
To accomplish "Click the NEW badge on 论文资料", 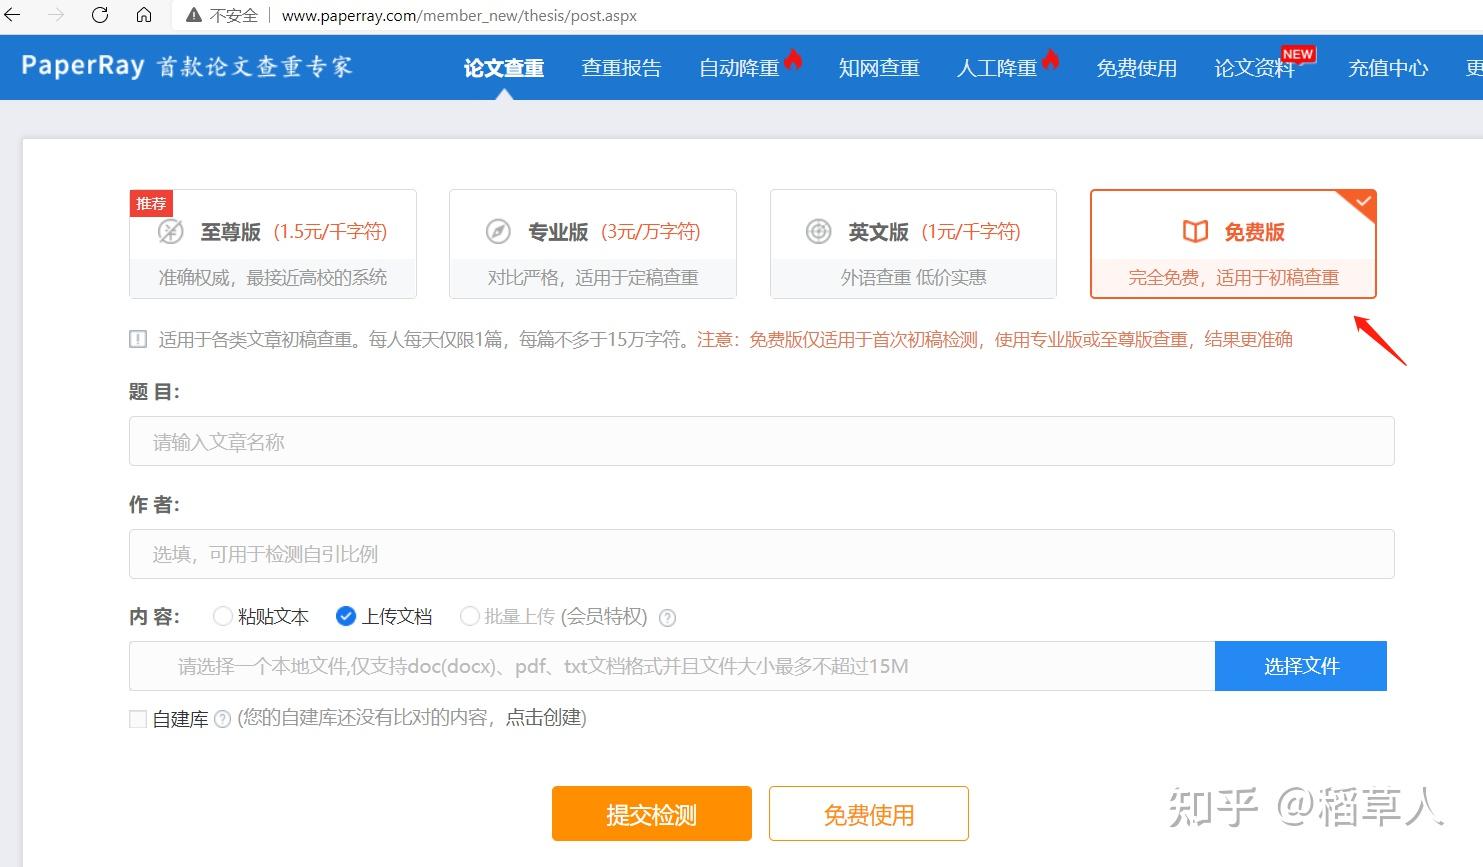I will coord(1298,54).
